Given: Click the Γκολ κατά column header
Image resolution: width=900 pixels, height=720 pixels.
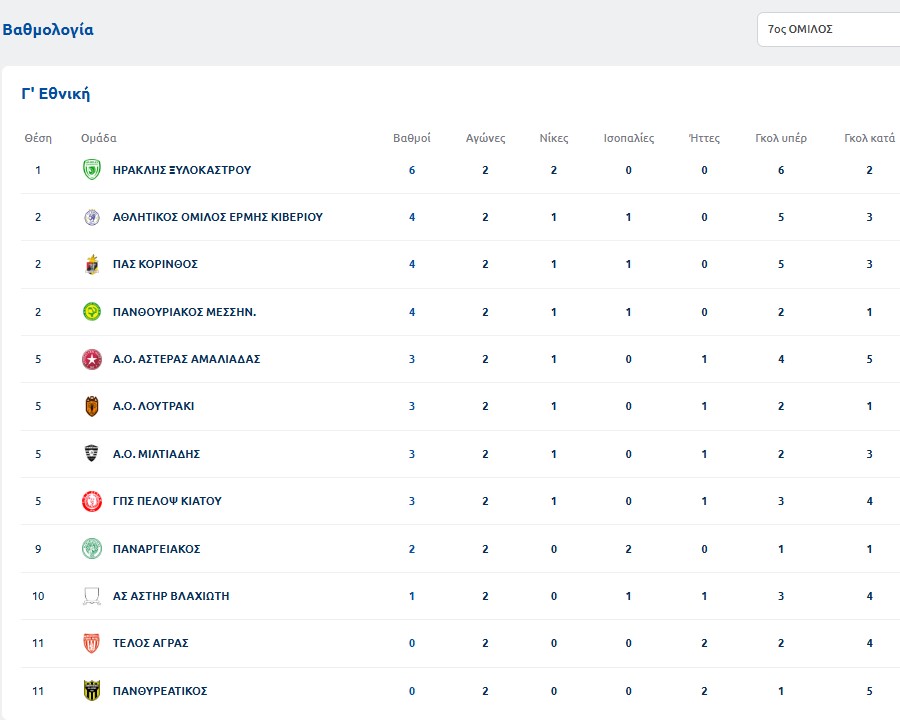Looking at the screenshot, I should [x=870, y=138].
